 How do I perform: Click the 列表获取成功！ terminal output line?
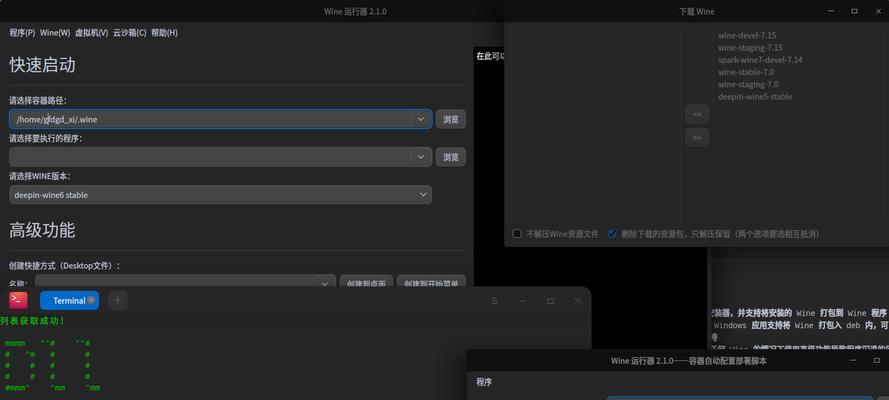pos(32,321)
